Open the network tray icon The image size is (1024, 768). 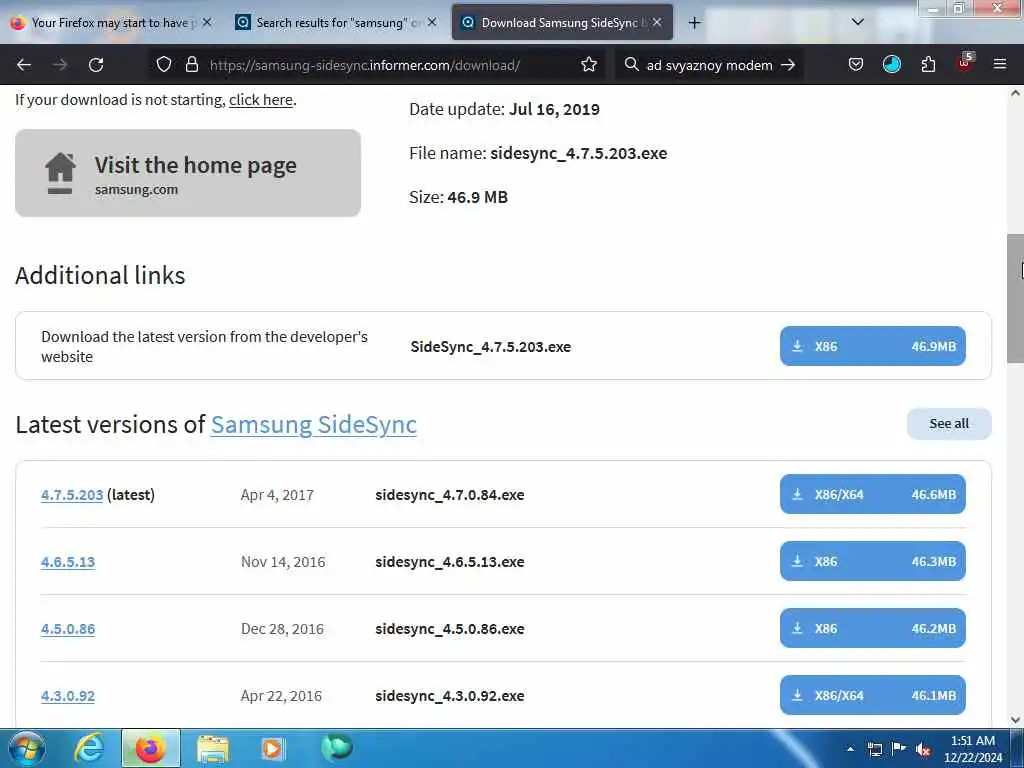pos(874,749)
